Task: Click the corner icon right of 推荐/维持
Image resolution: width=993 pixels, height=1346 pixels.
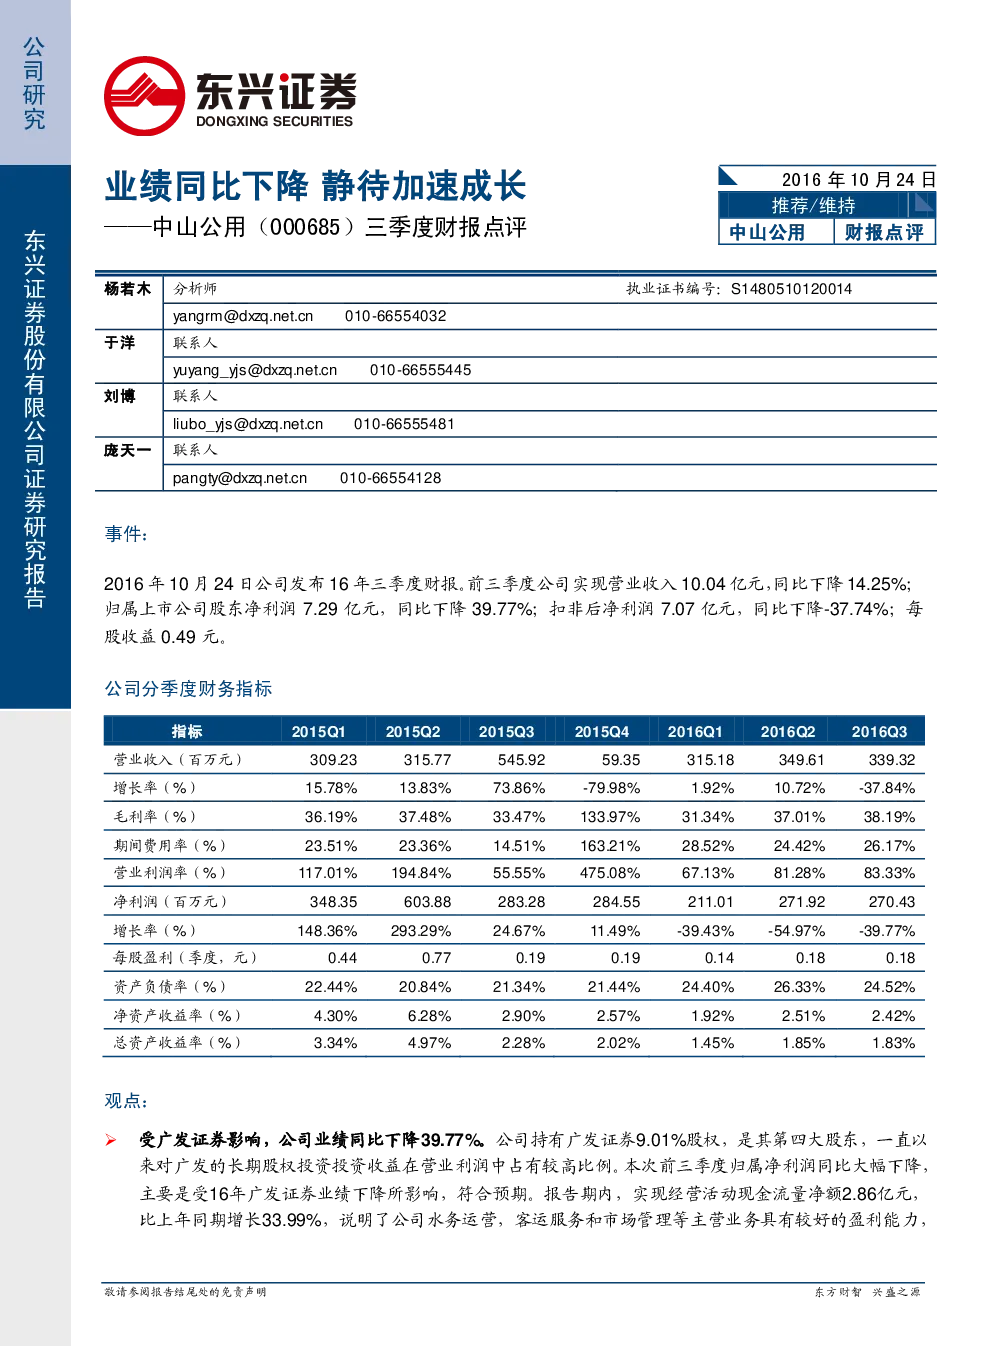Action: [x=922, y=204]
